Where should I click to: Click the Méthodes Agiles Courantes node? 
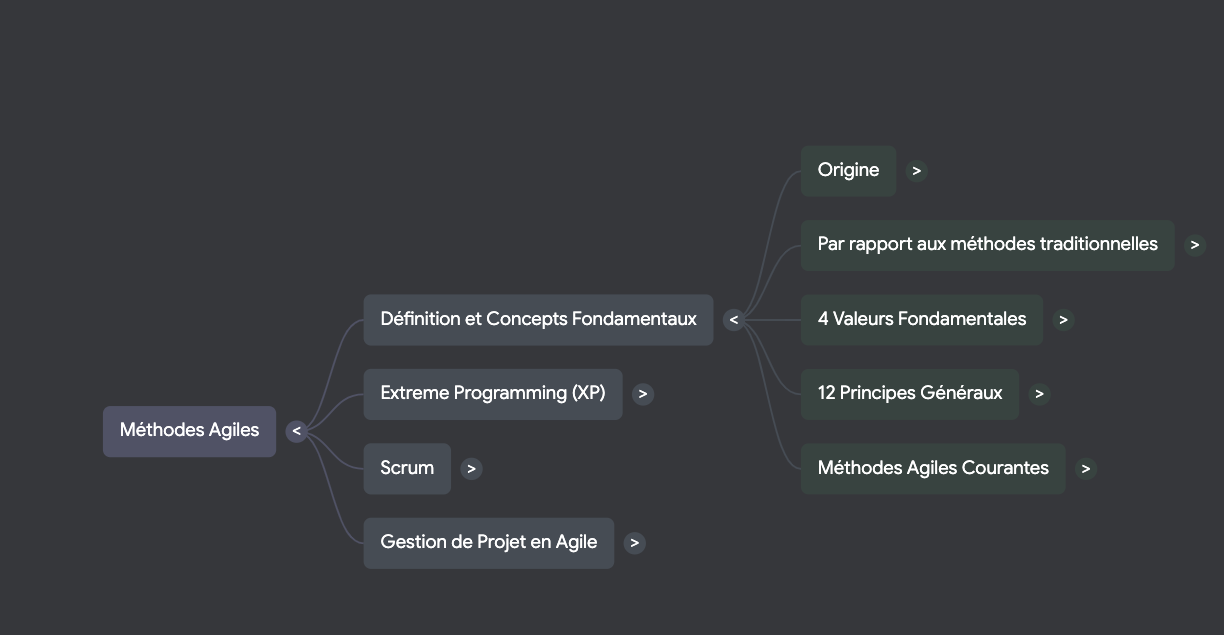[933, 468]
